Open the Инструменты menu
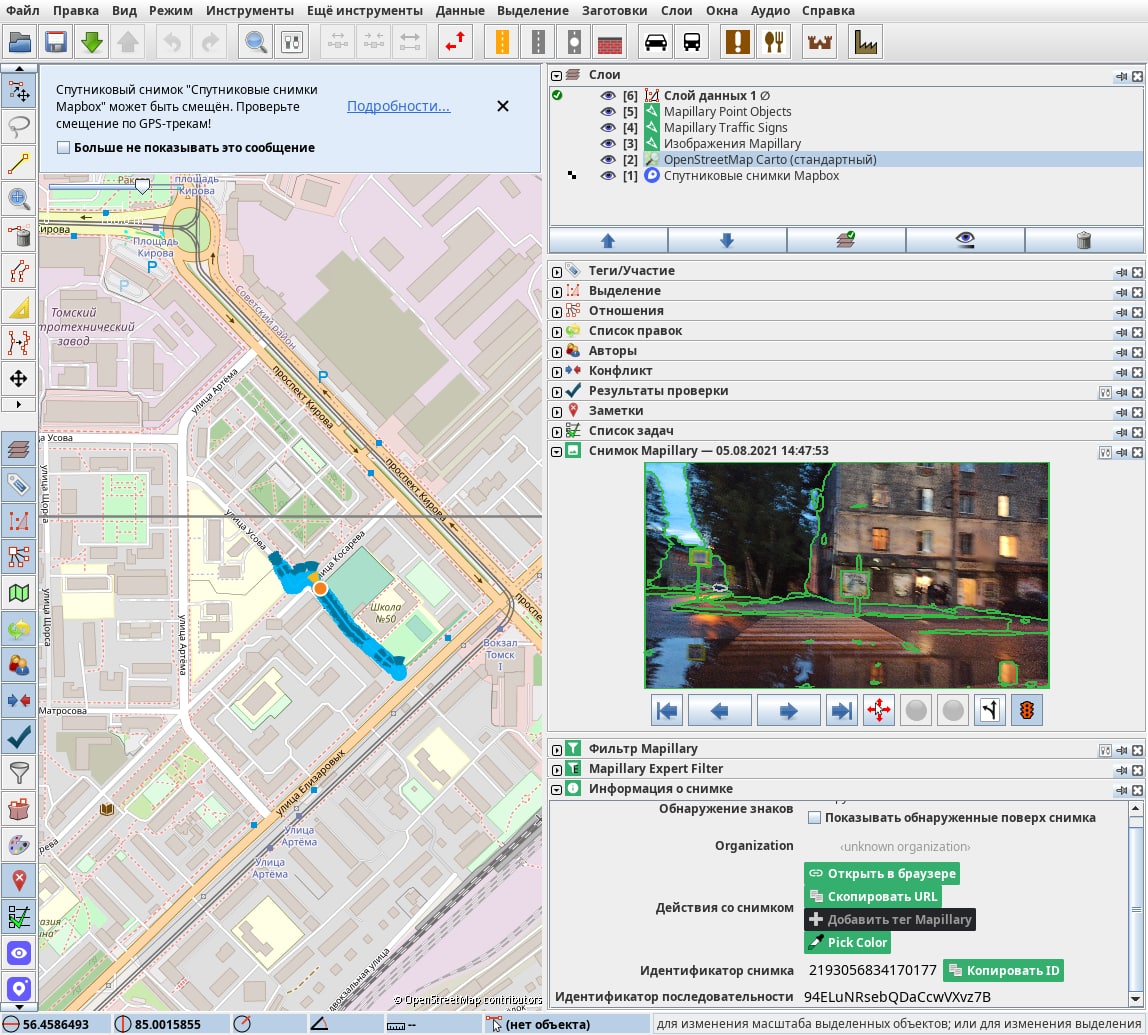Viewport: 1148px width, 1035px height. (x=250, y=11)
